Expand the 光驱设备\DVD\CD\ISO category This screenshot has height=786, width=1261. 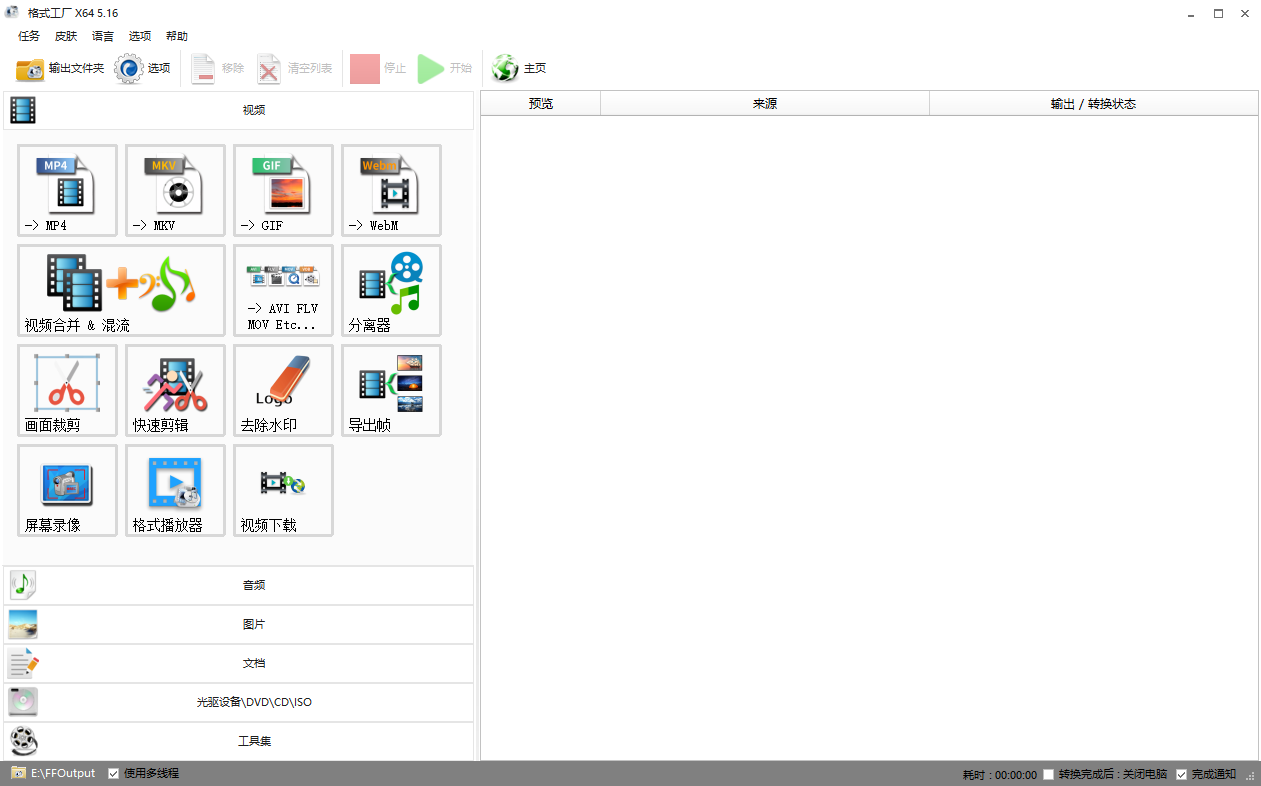(238, 702)
